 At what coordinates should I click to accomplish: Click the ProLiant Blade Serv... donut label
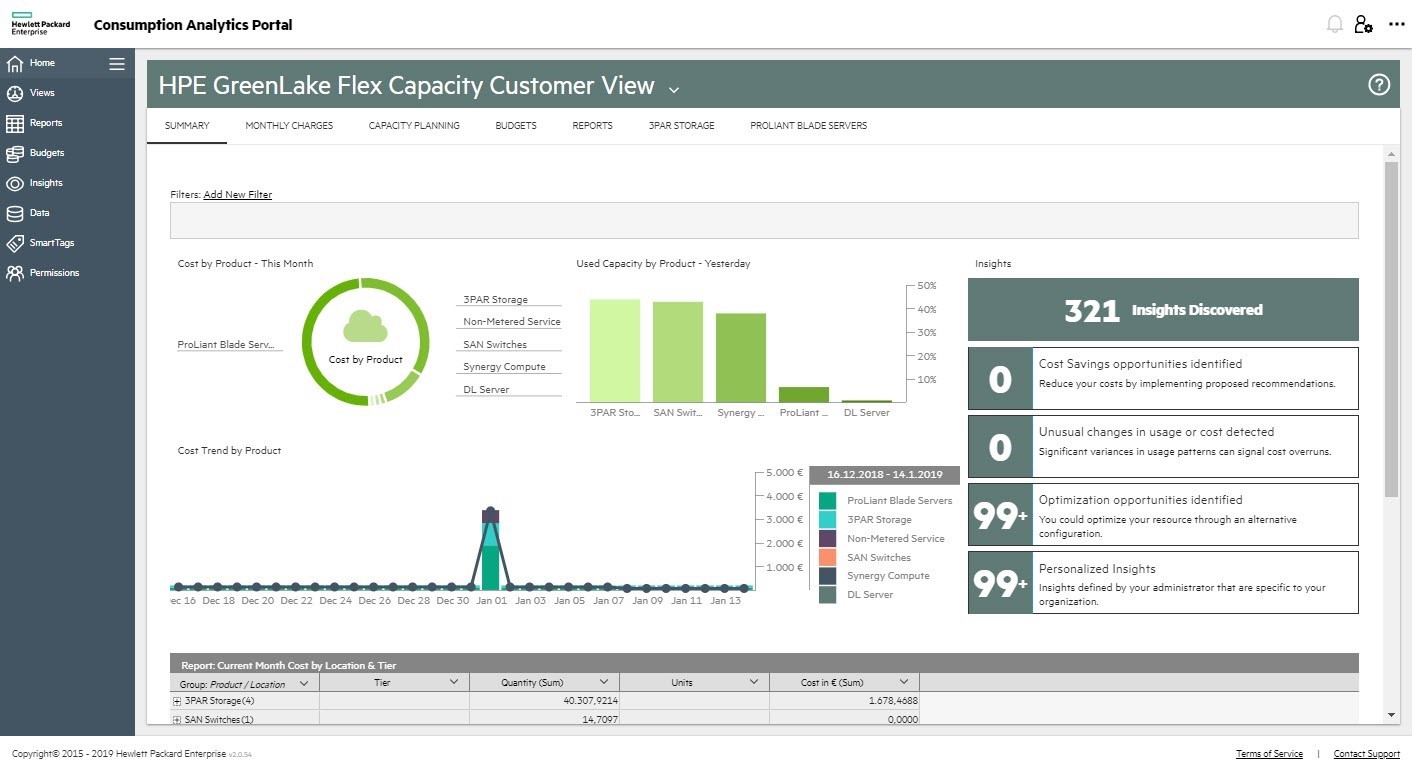click(x=225, y=345)
